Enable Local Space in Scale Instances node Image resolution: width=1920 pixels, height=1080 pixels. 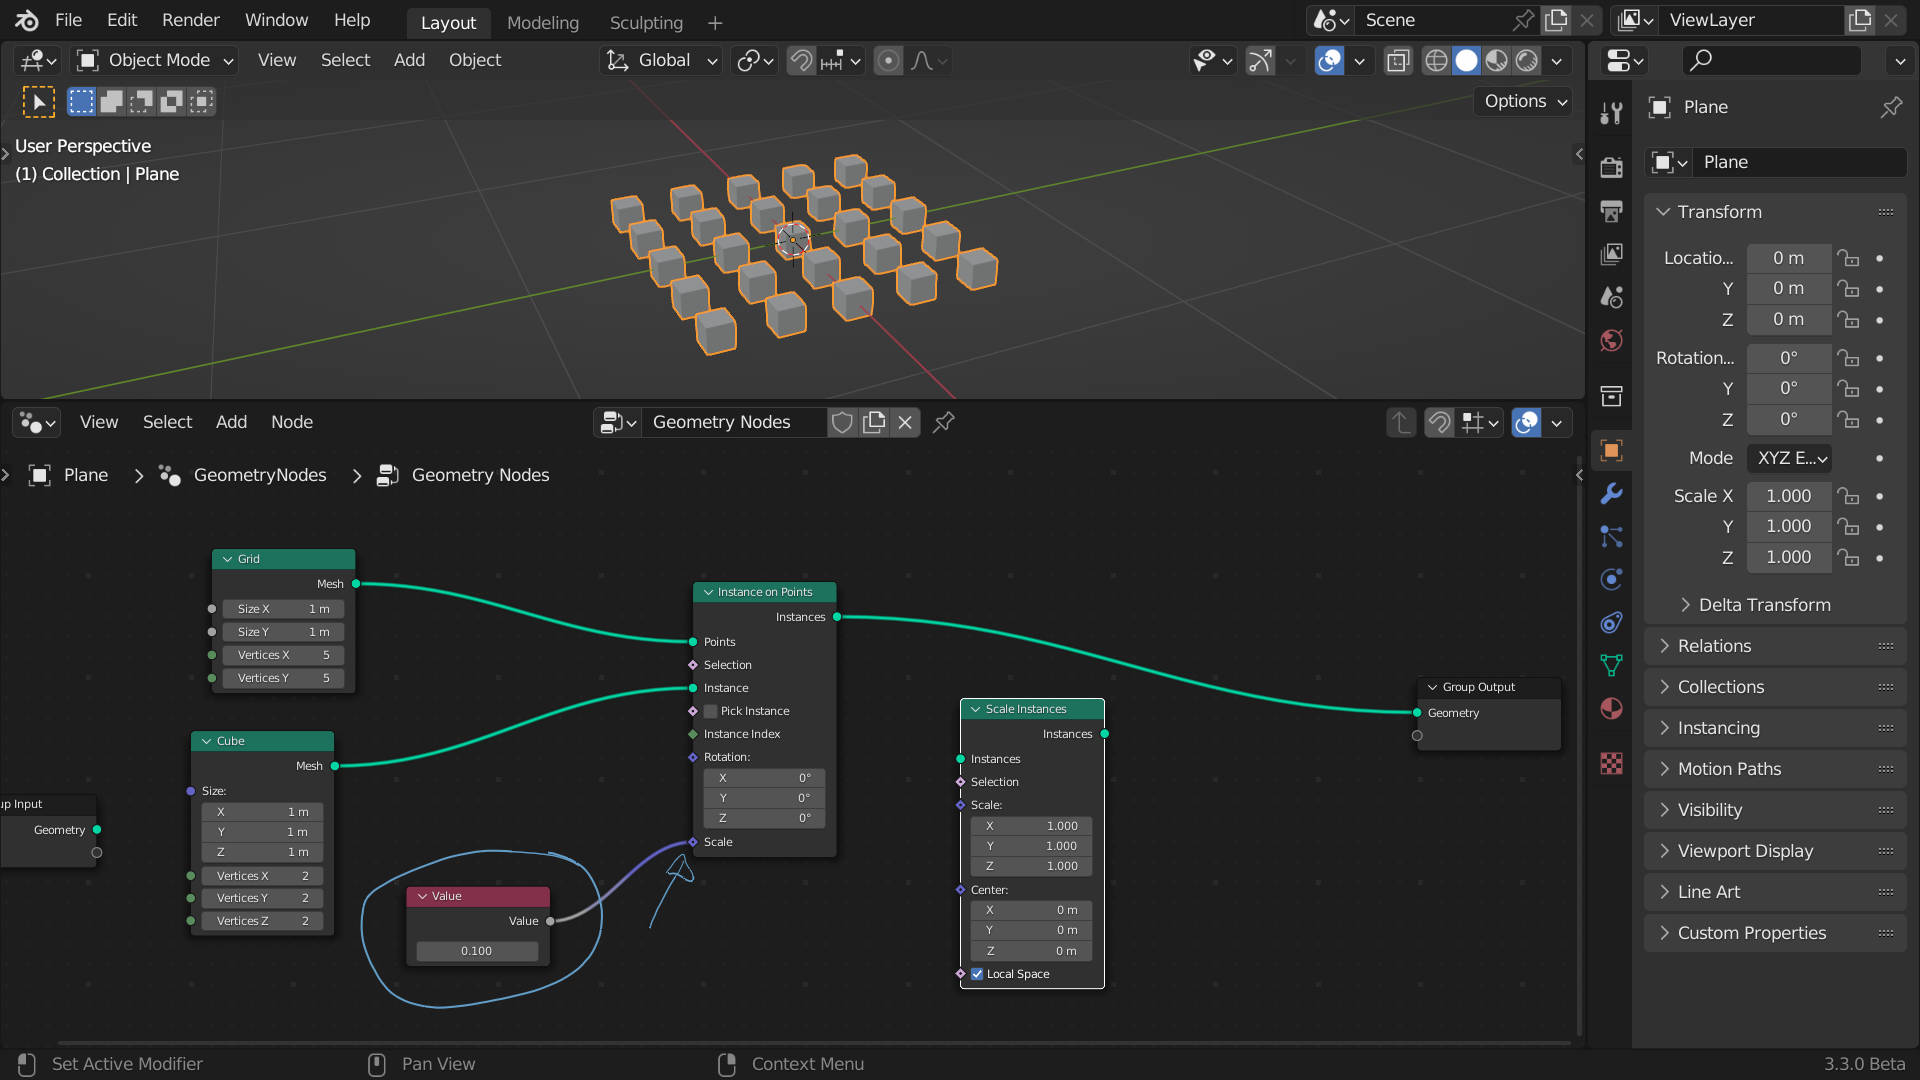tap(977, 973)
